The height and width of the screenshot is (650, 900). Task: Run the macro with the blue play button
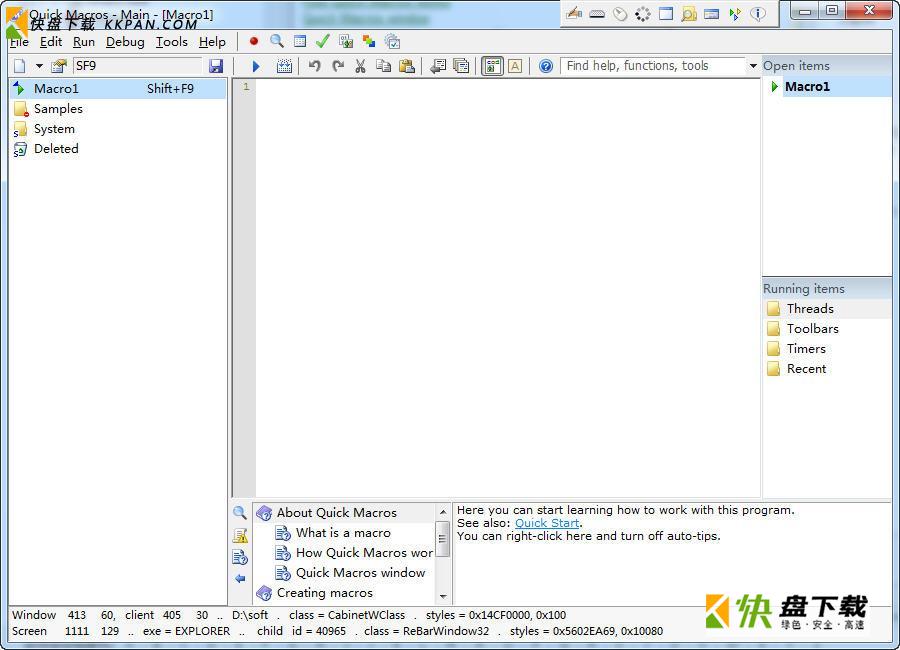pos(256,66)
